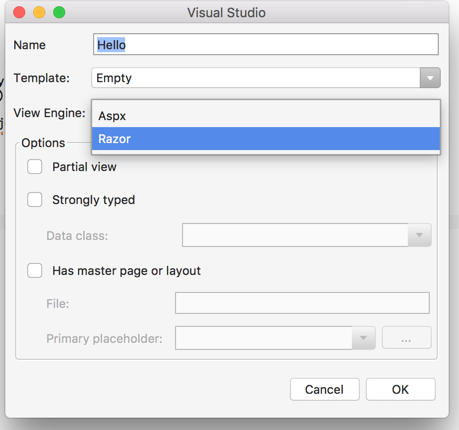Click inside the Name text field
Screen dimensions: 459x430
tap(266, 44)
